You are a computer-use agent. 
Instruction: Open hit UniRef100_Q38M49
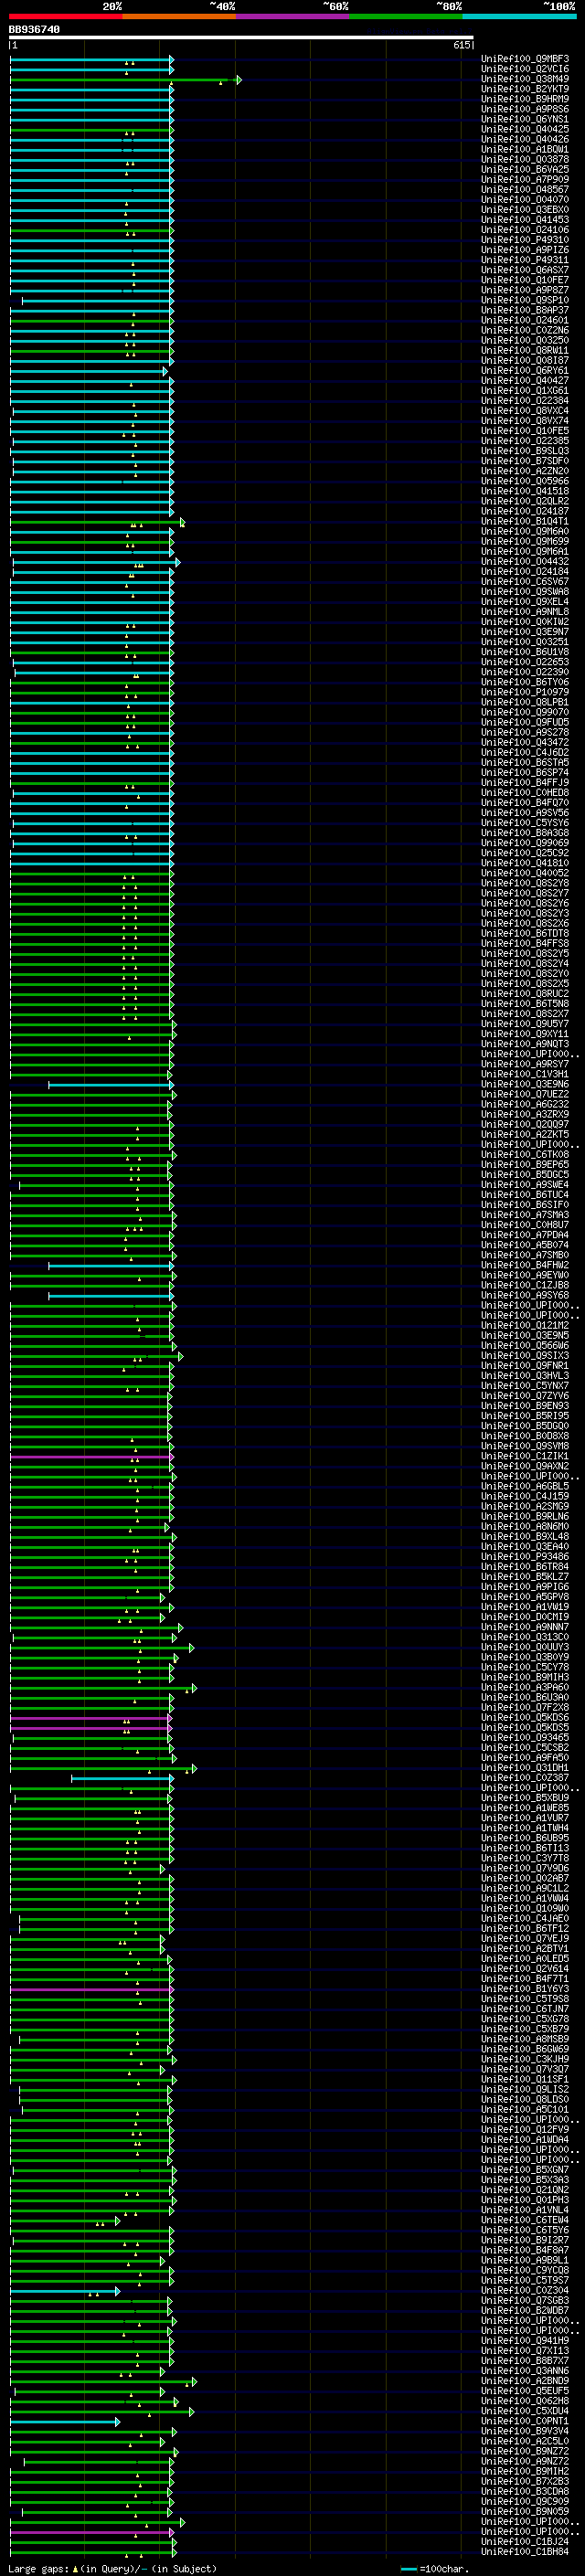coord(525,79)
